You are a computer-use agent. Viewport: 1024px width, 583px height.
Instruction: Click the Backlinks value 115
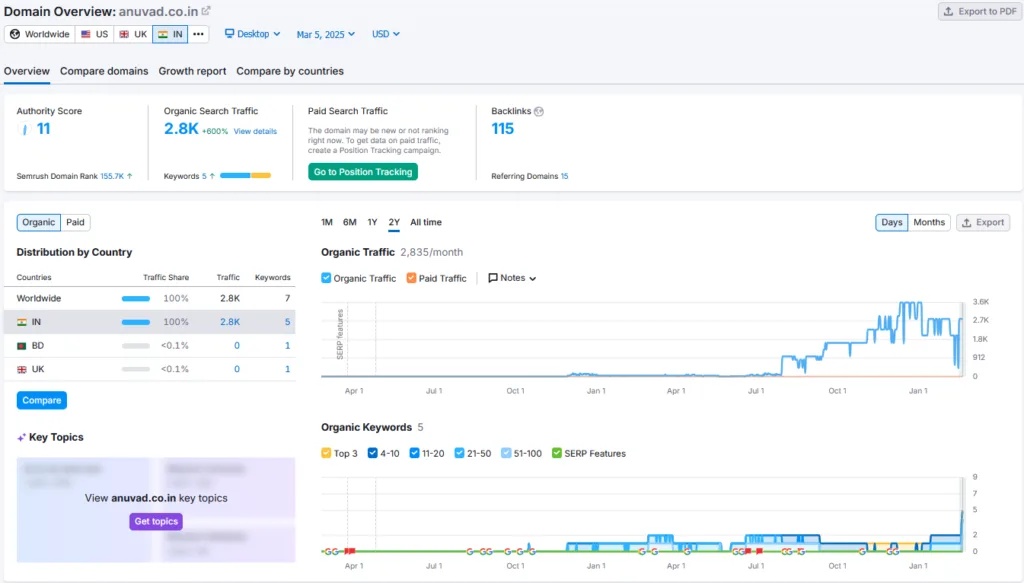[x=503, y=129]
